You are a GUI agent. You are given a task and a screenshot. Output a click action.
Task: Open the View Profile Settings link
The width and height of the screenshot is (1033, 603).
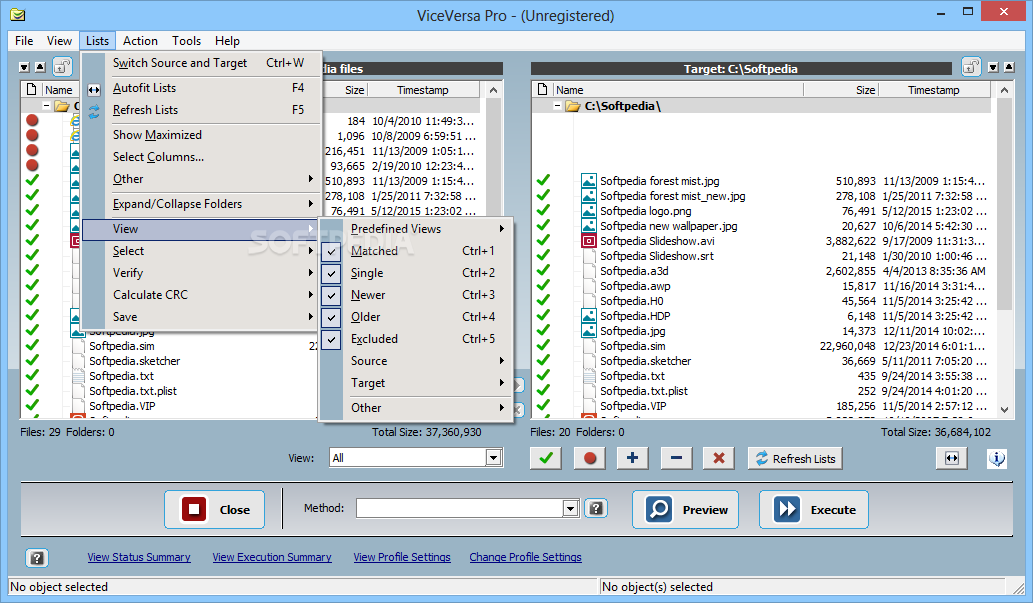[x=402, y=558]
